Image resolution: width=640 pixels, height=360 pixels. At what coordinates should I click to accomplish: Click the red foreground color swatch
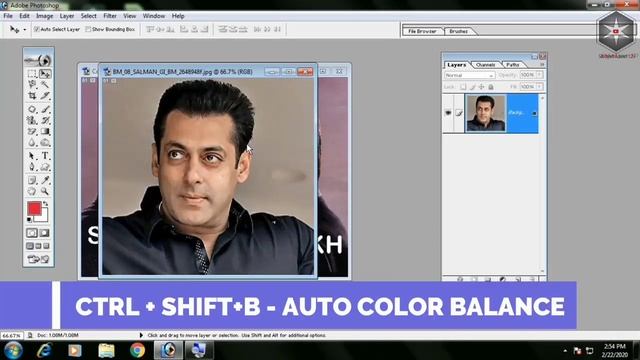(x=33, y=208)
